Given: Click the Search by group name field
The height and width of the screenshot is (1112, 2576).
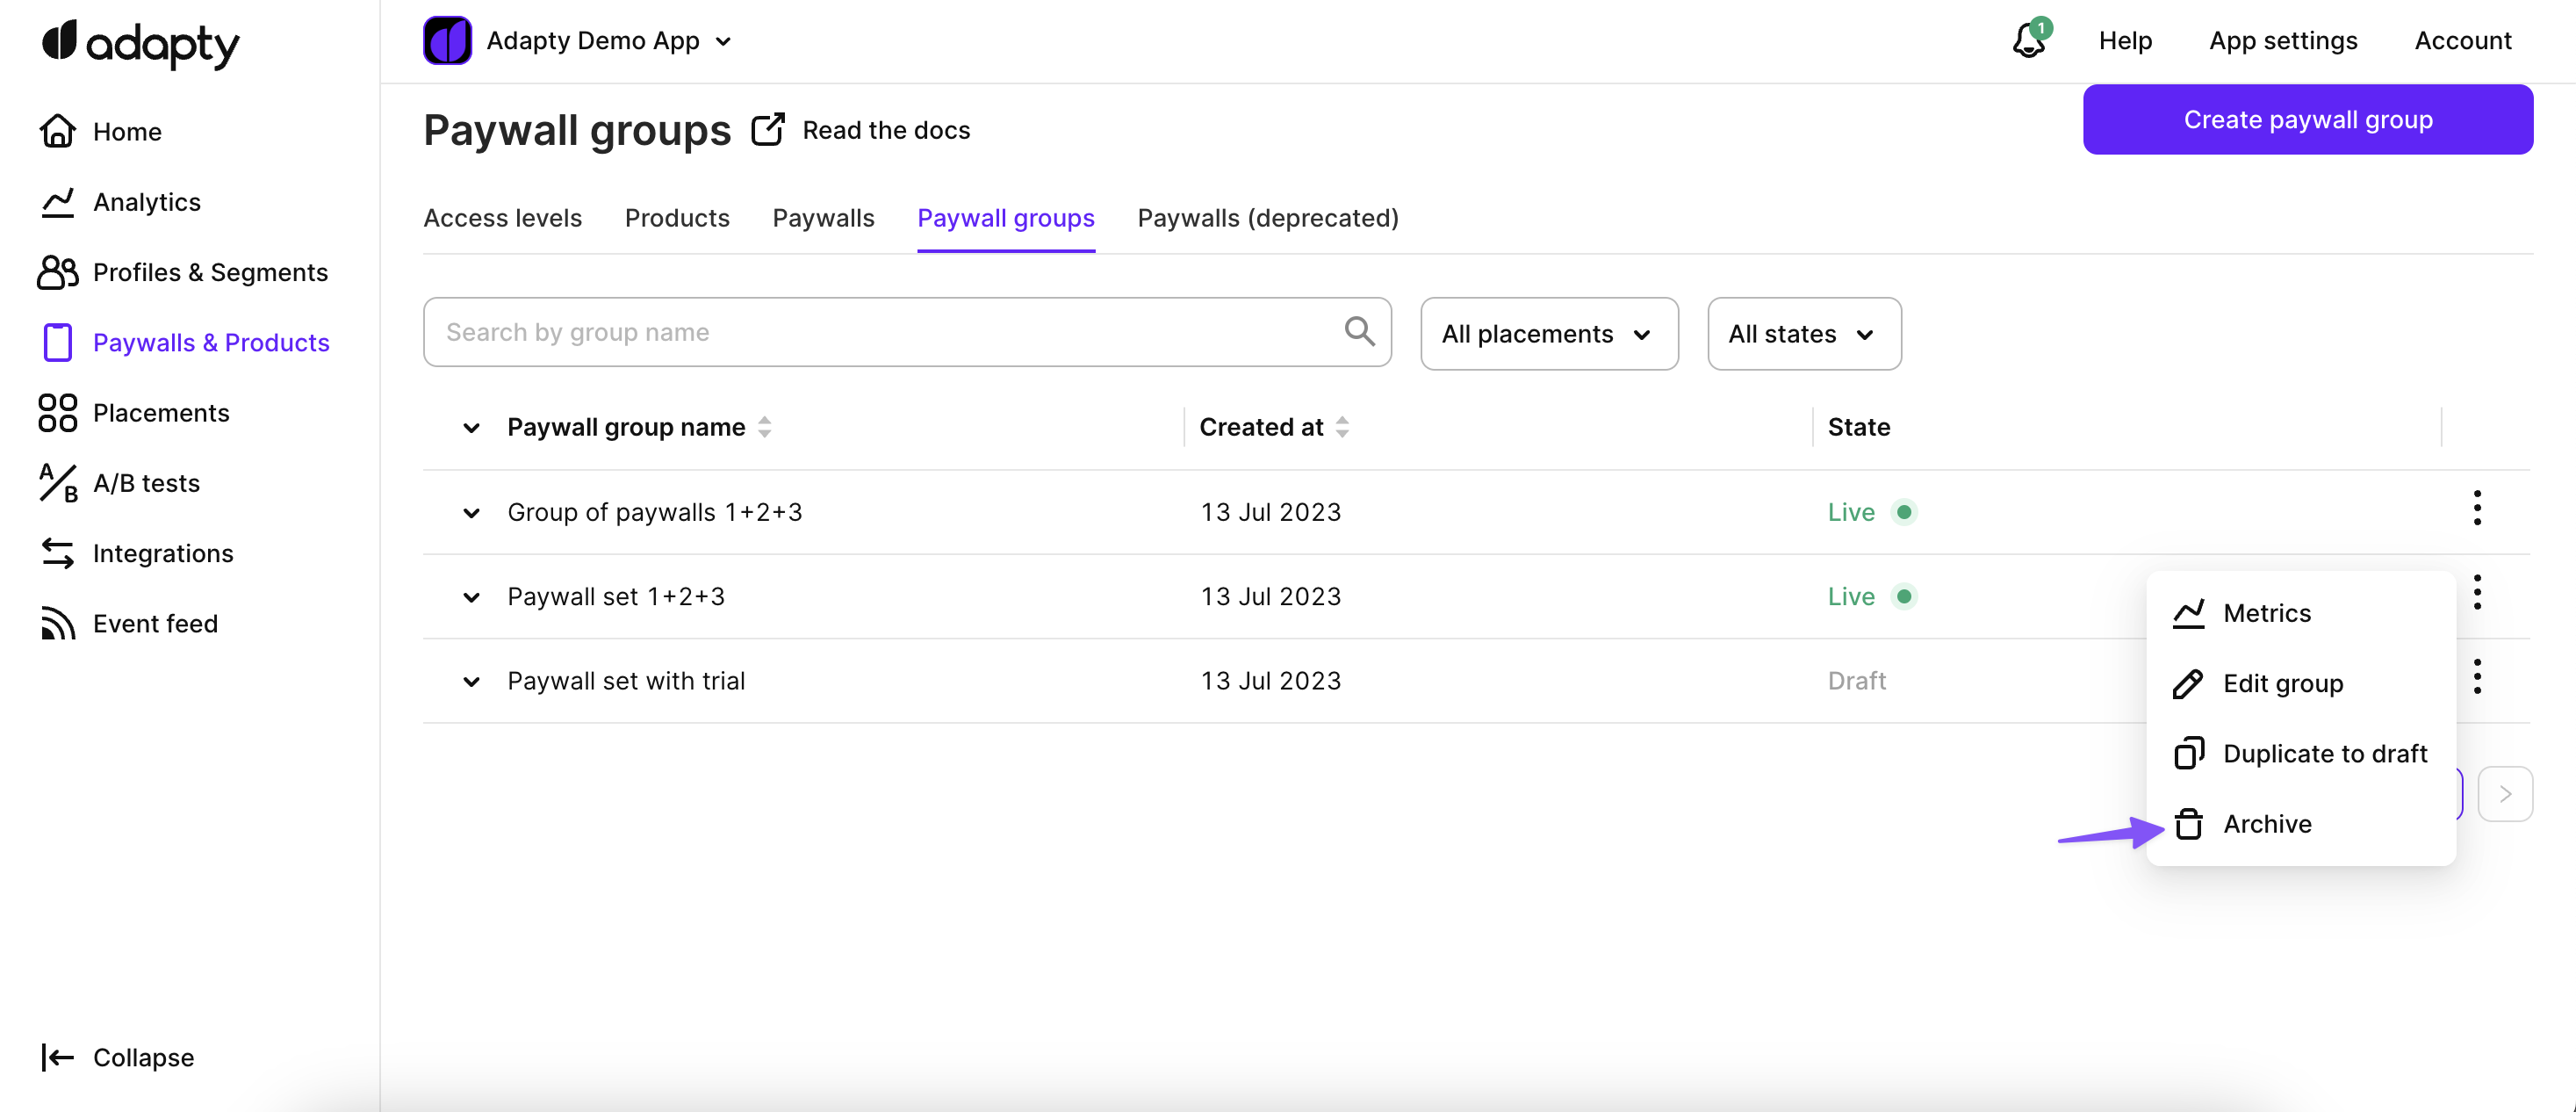Looking at the screenshot, I should [x=880, y=332].
